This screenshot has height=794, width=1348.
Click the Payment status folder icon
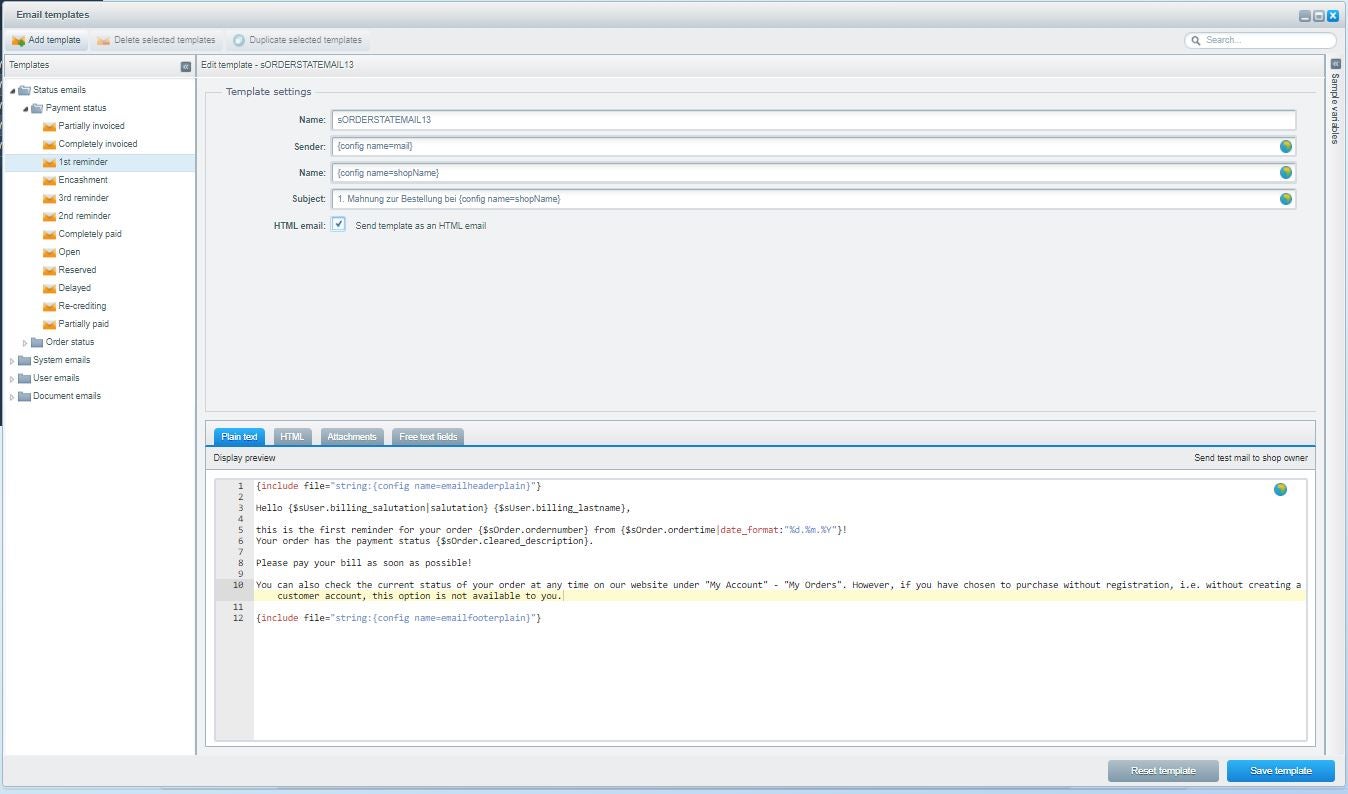pyautogui.click(x=37, y=108)
